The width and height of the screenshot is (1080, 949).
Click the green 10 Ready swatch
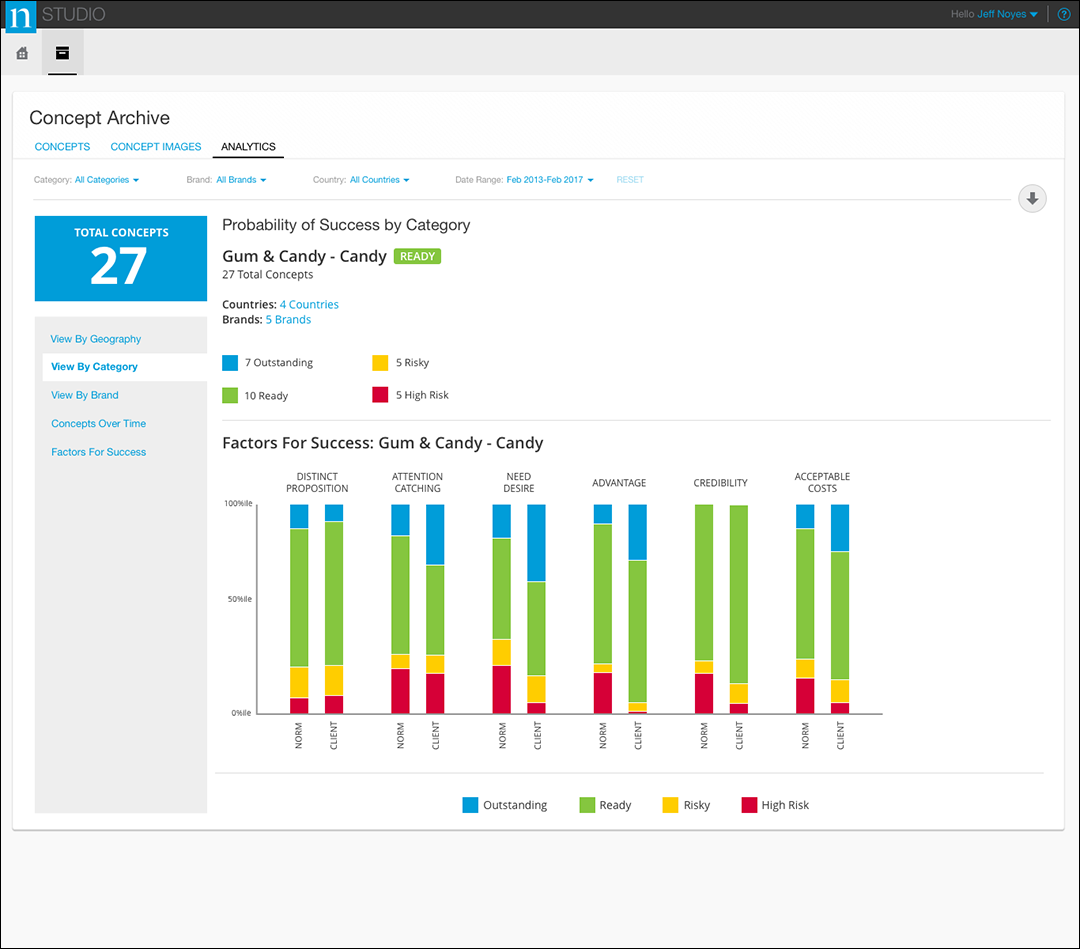(x=230, y=395)
